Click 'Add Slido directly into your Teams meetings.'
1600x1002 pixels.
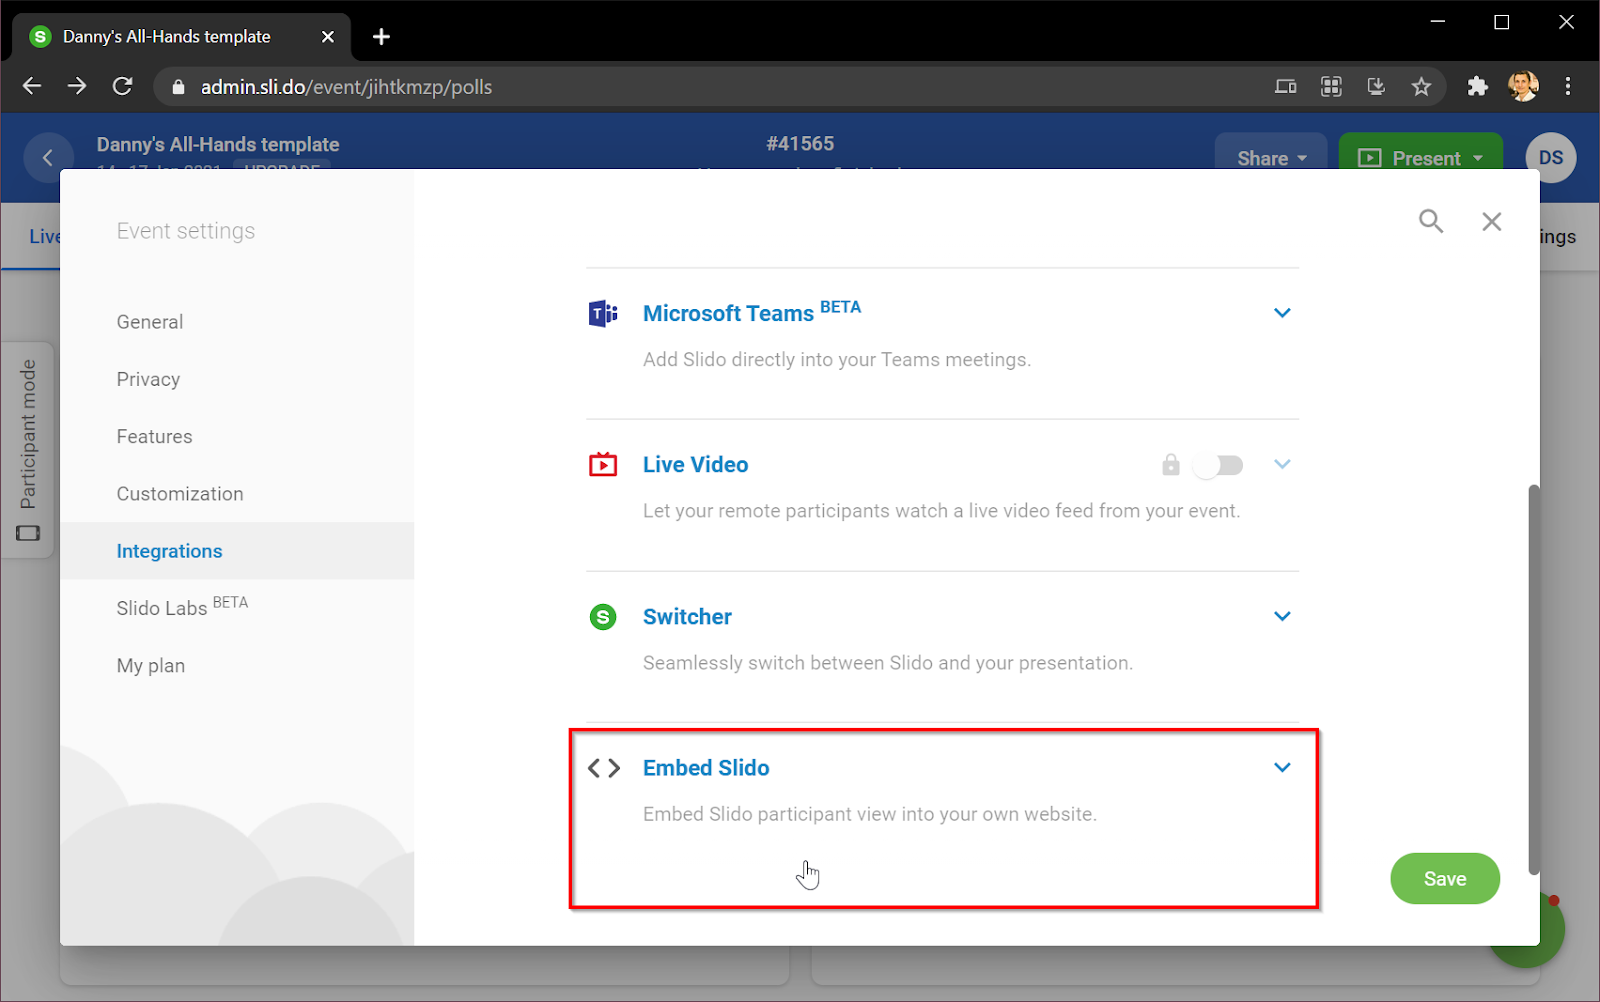[837, 360]
